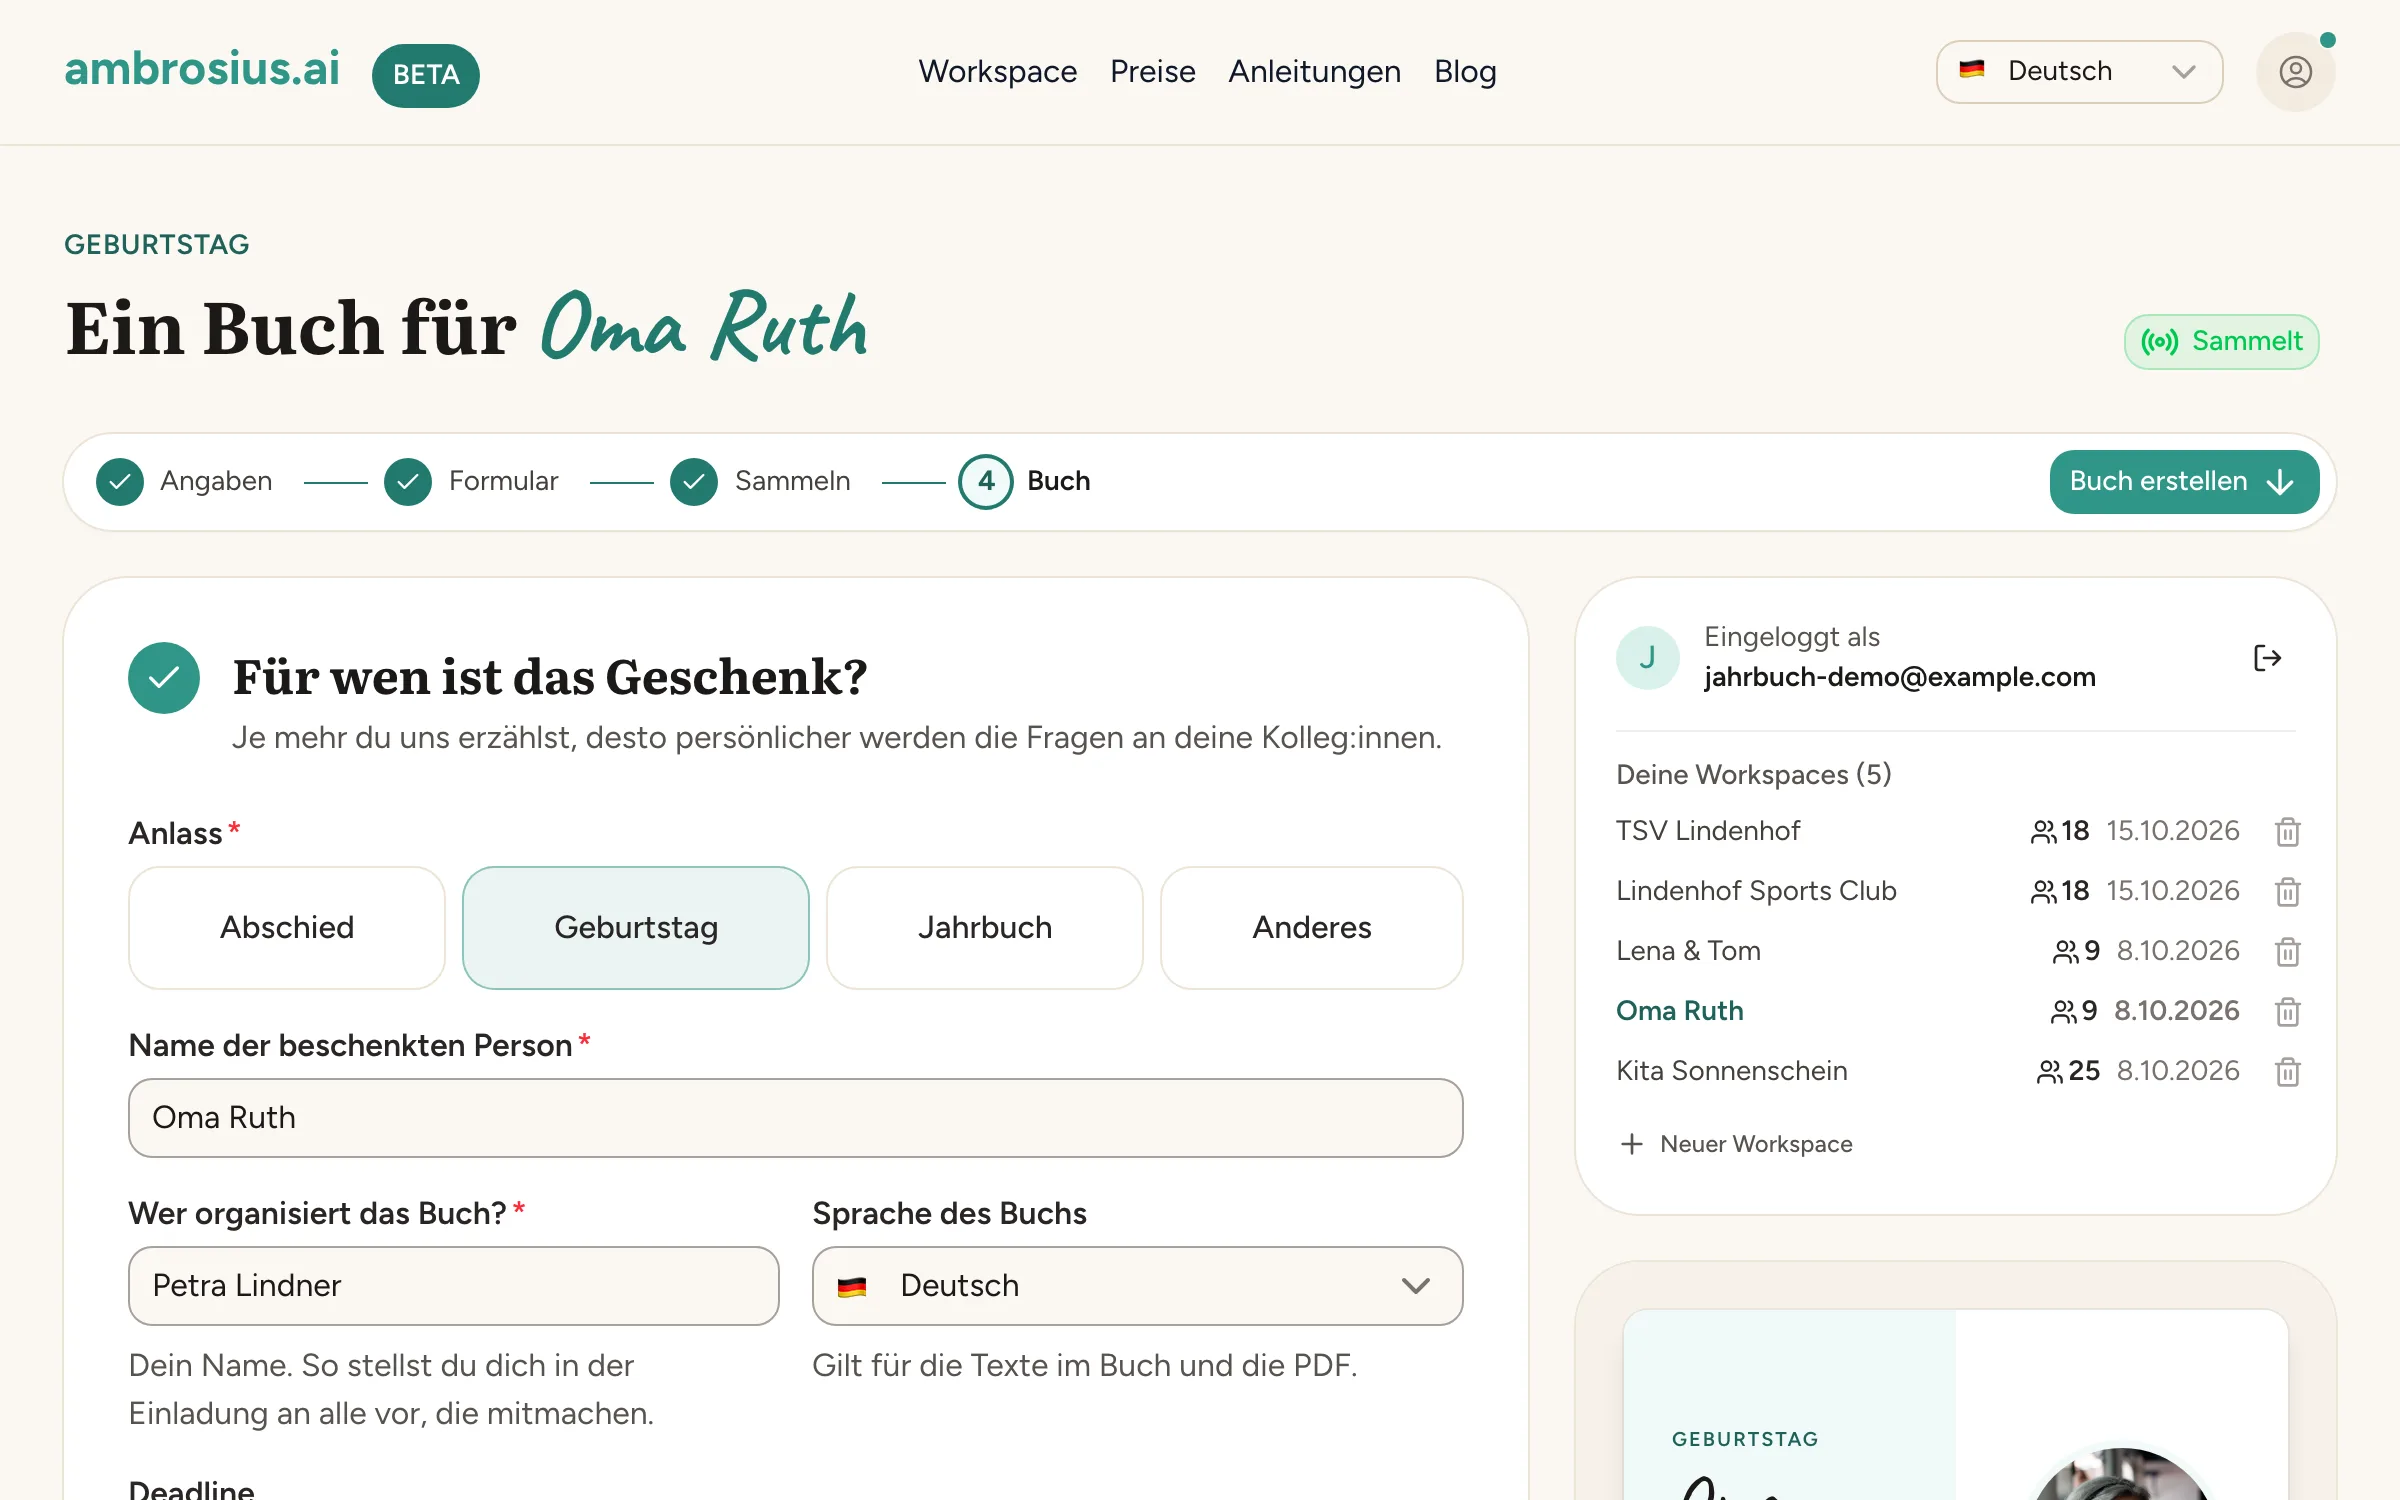The height and width of the screenshot is (1500, 2400).
Task: Select the Anderes occasion
Action: point(1312,928)
